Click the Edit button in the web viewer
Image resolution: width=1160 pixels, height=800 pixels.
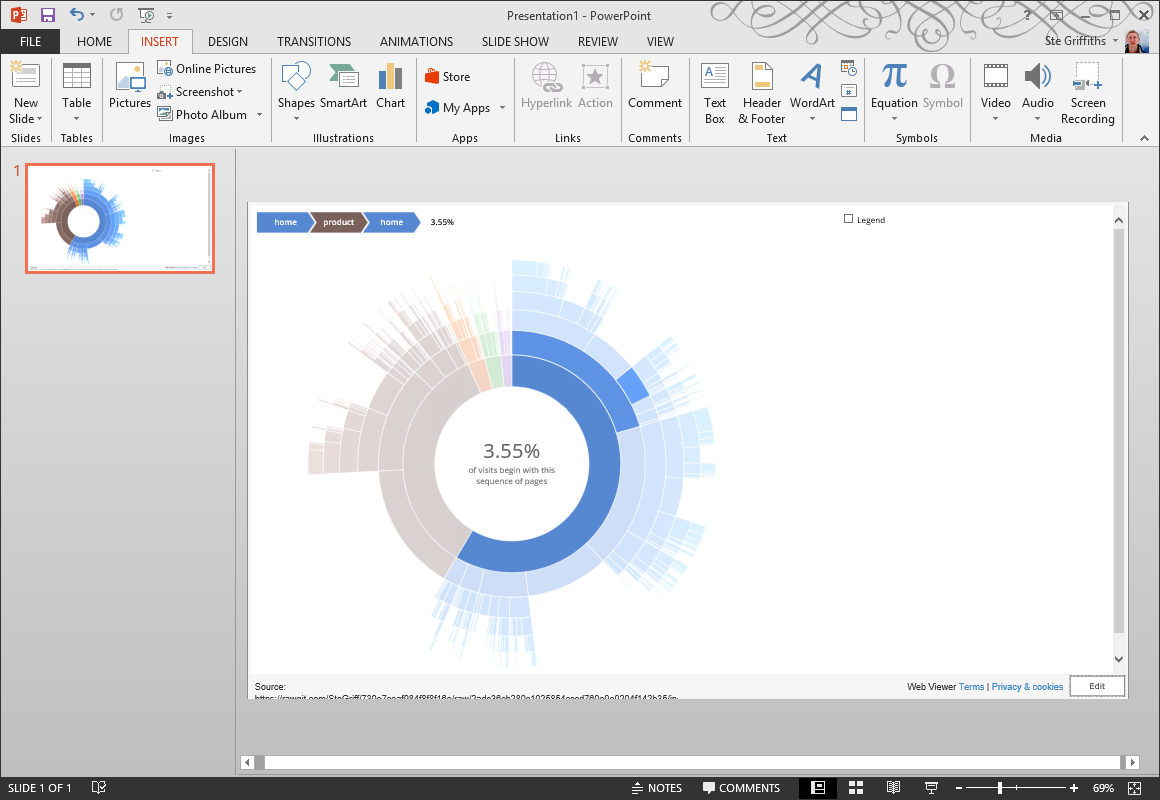[1097, 686]
